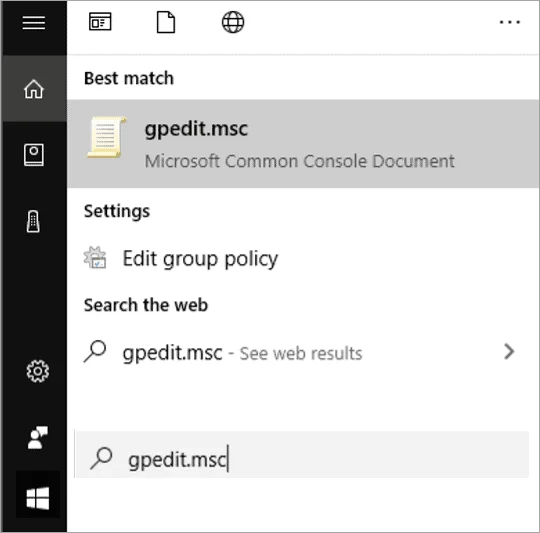Click the search box magnifier icon

coord(101,458)
